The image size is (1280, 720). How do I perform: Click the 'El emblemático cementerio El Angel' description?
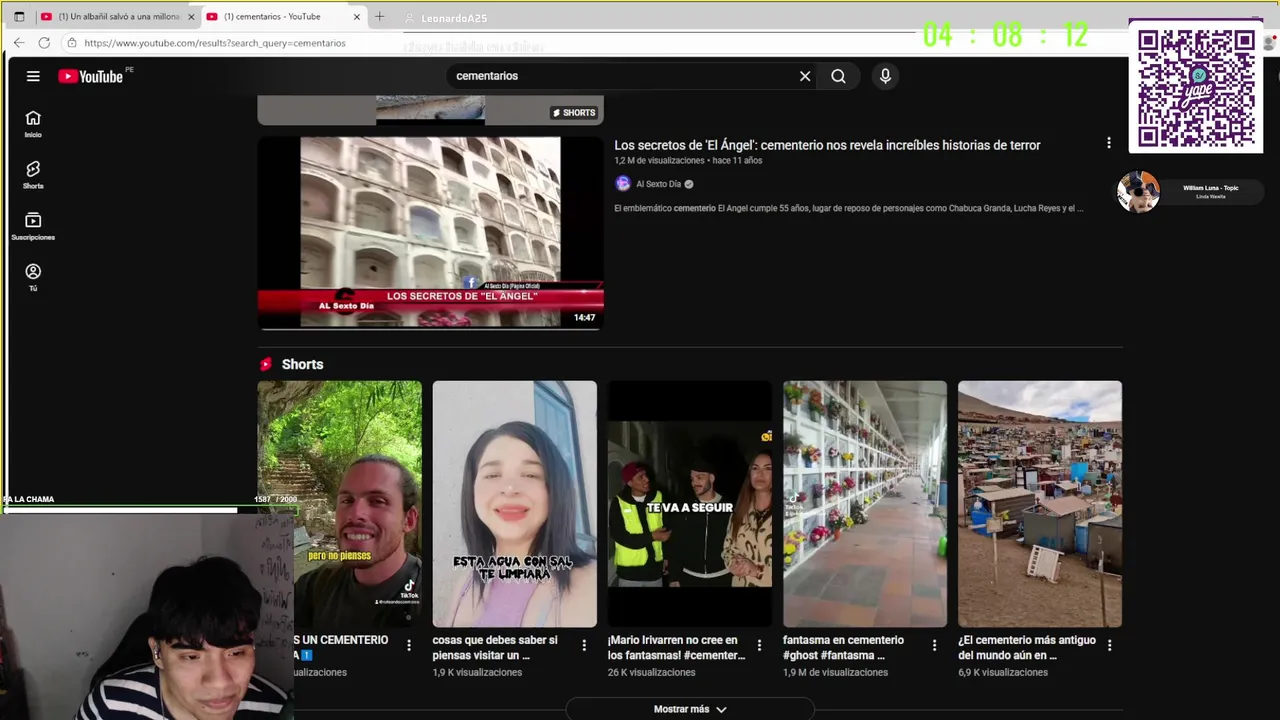848,208
